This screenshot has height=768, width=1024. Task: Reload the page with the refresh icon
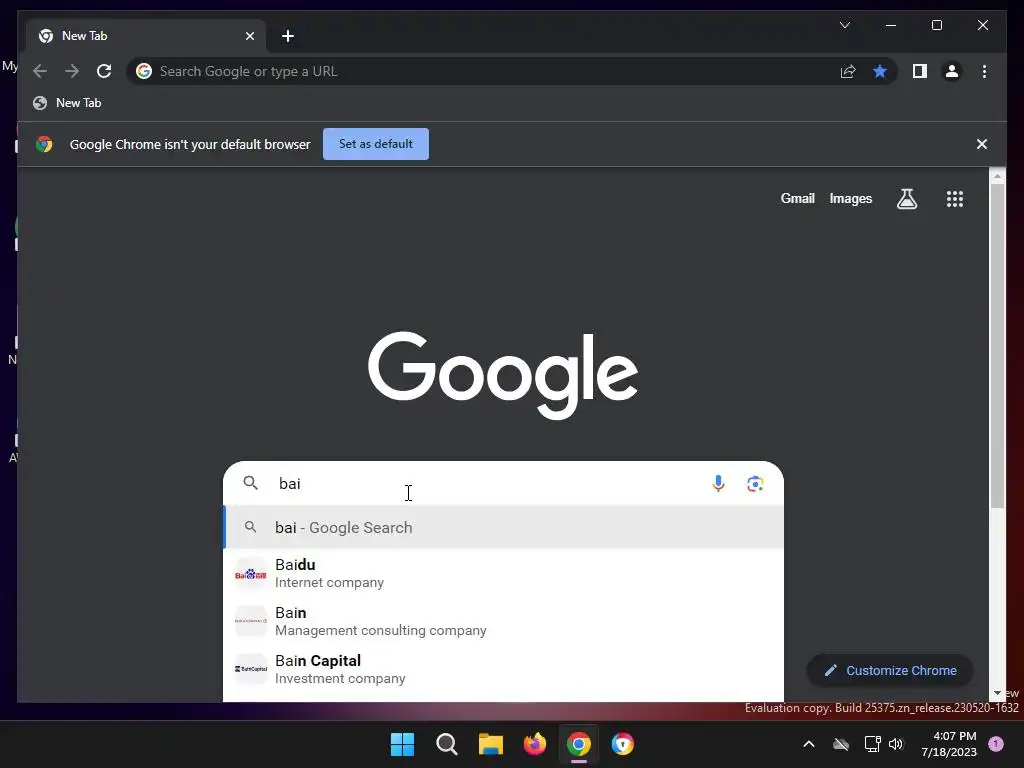104,71
